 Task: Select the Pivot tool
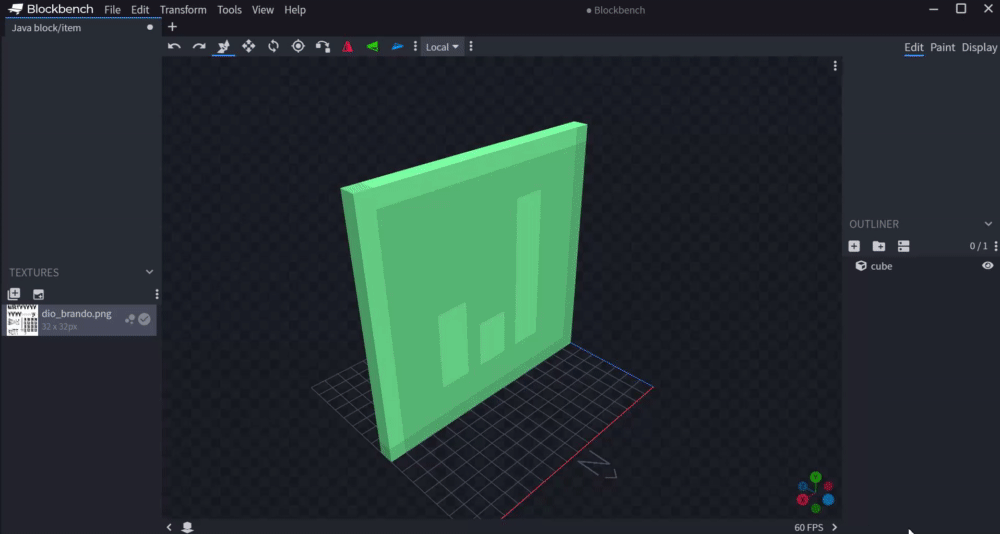pyautogui.click(x=298, y=46)
